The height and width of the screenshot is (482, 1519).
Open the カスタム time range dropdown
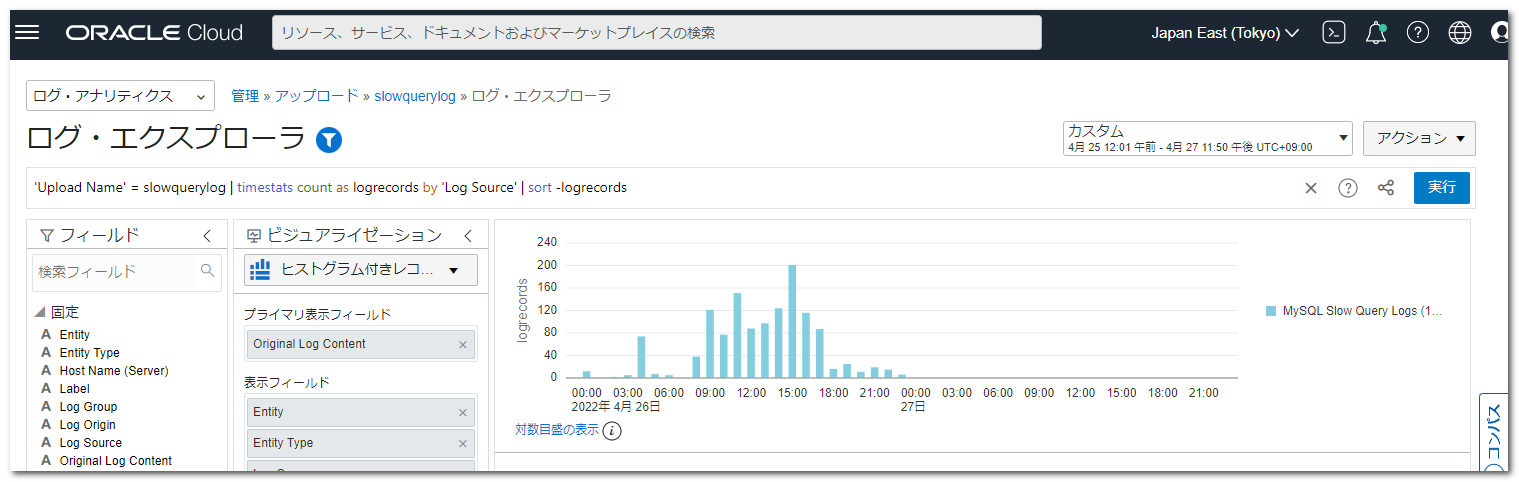[1207, 138]
